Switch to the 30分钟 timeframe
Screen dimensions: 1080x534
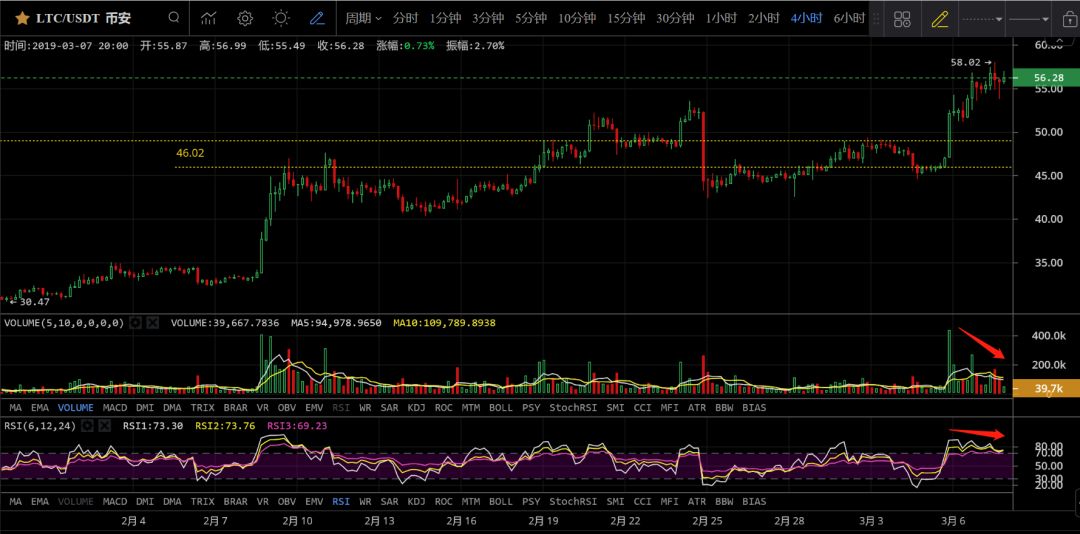(x=674, y=19)
